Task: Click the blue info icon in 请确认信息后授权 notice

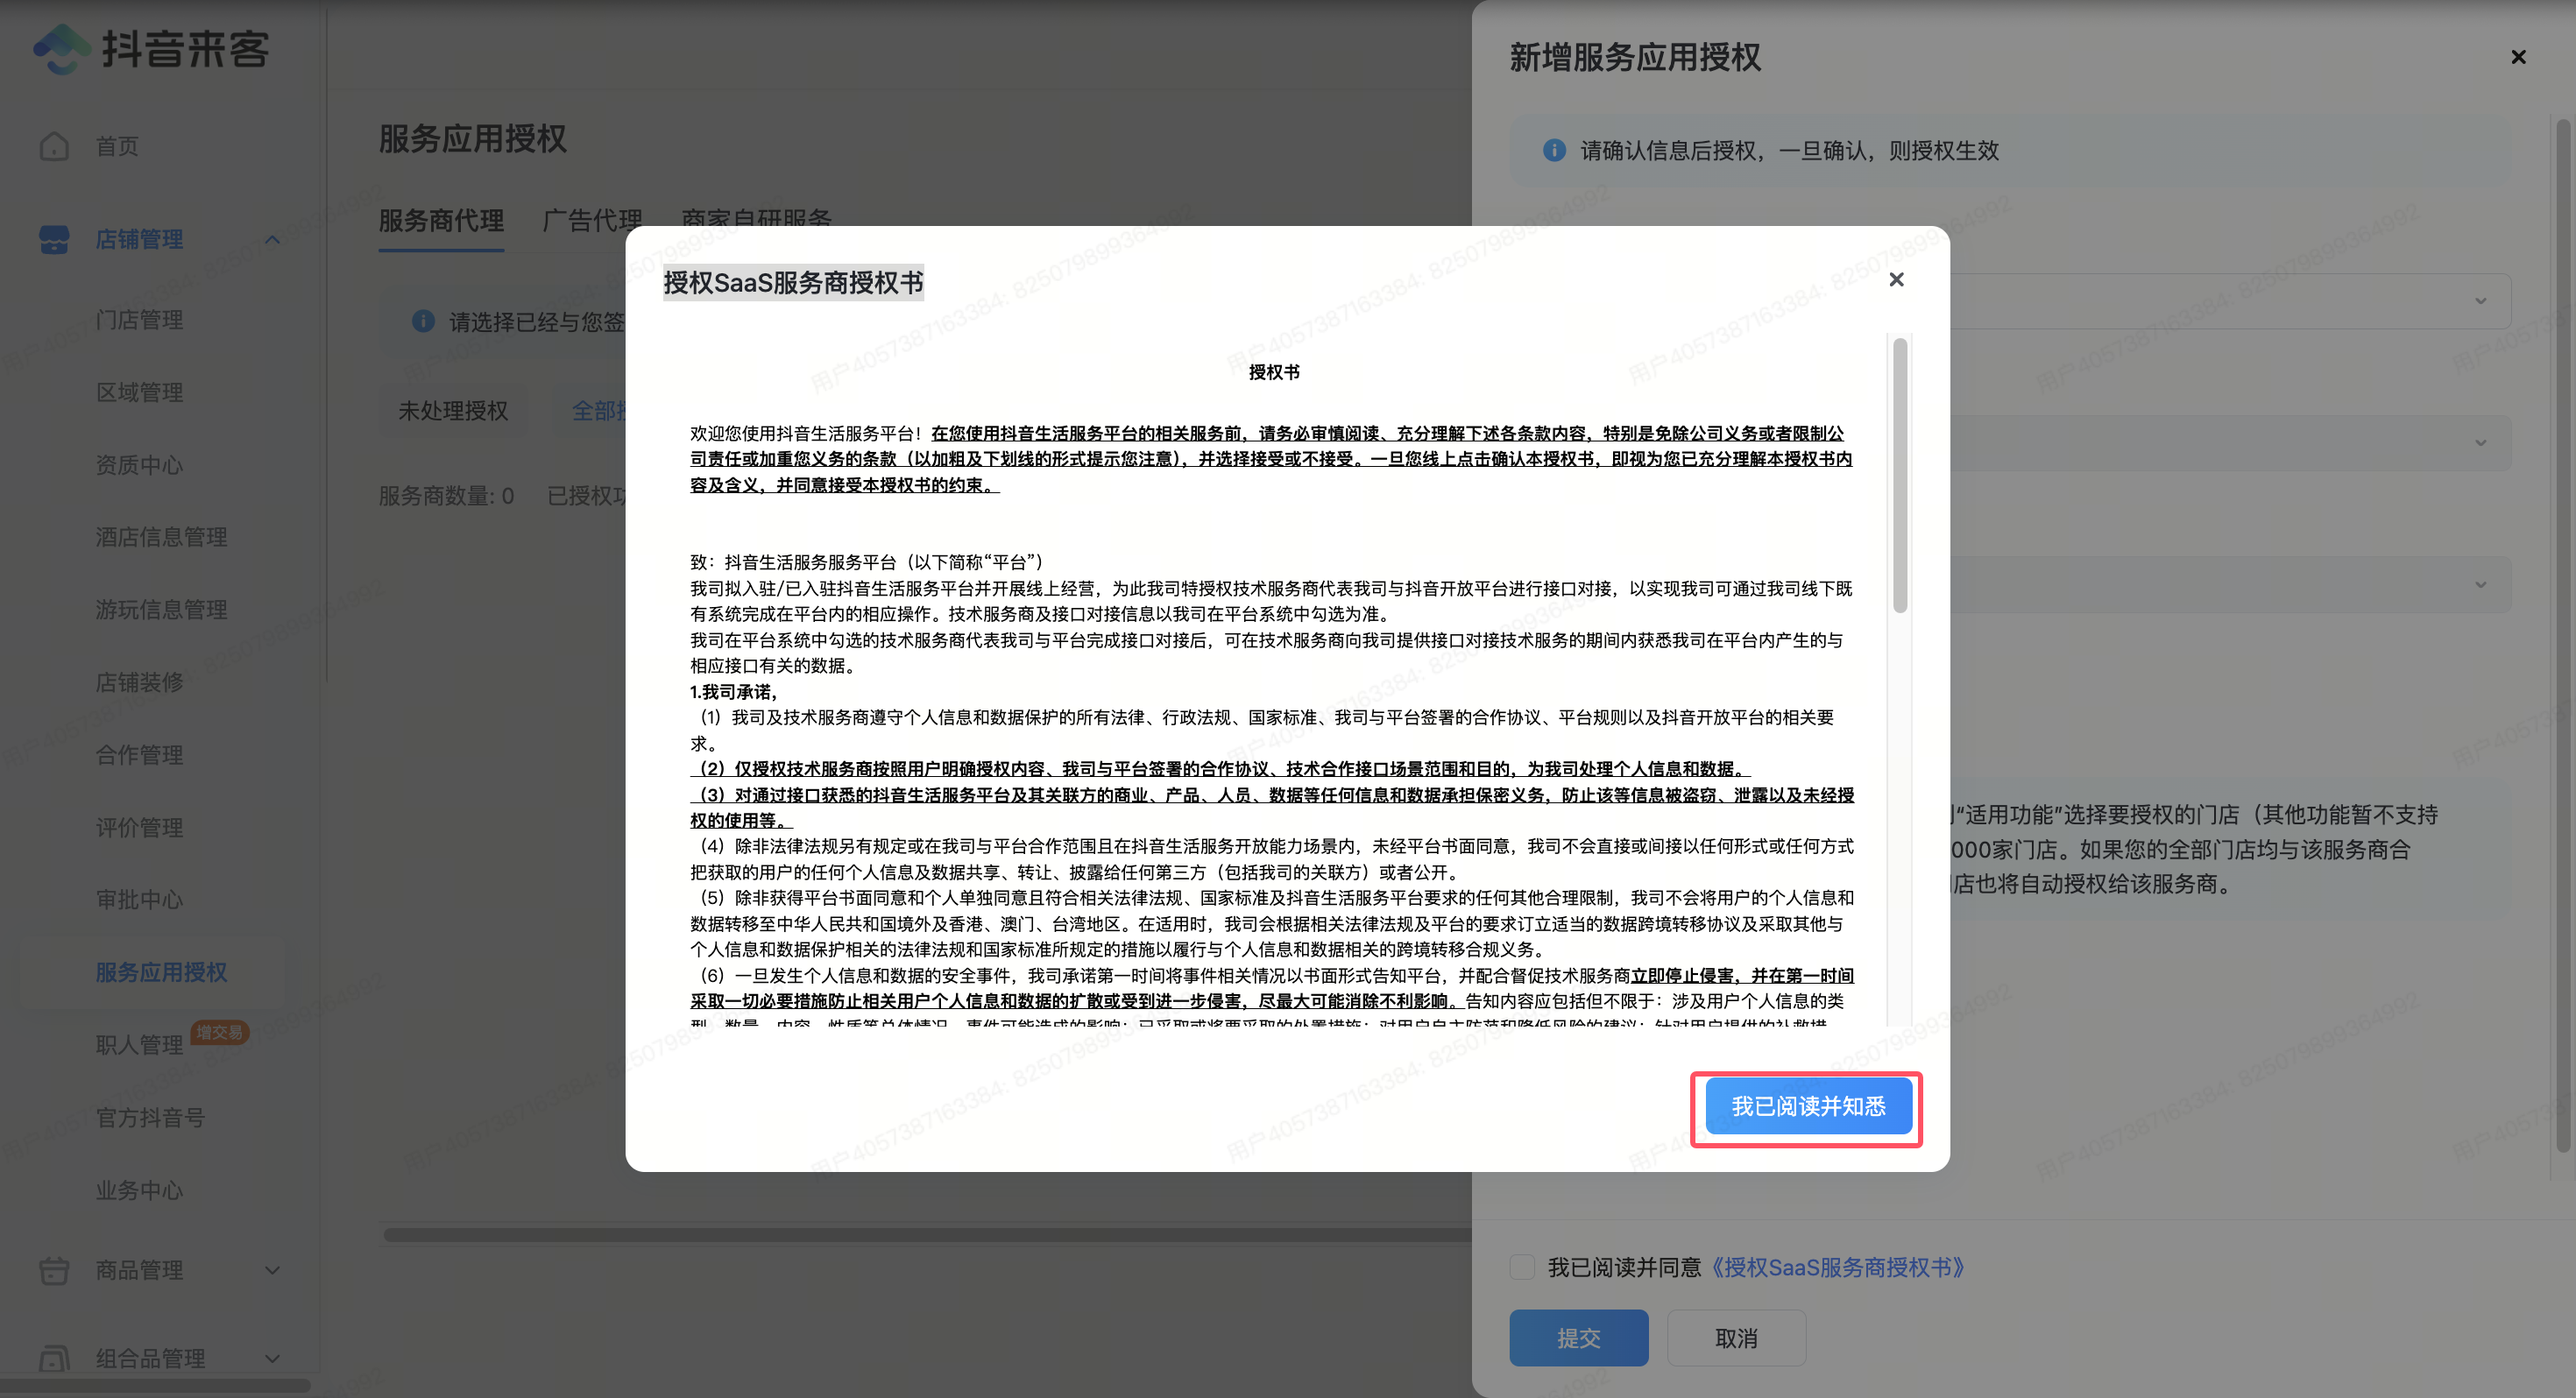Action: coord(1554,150)
